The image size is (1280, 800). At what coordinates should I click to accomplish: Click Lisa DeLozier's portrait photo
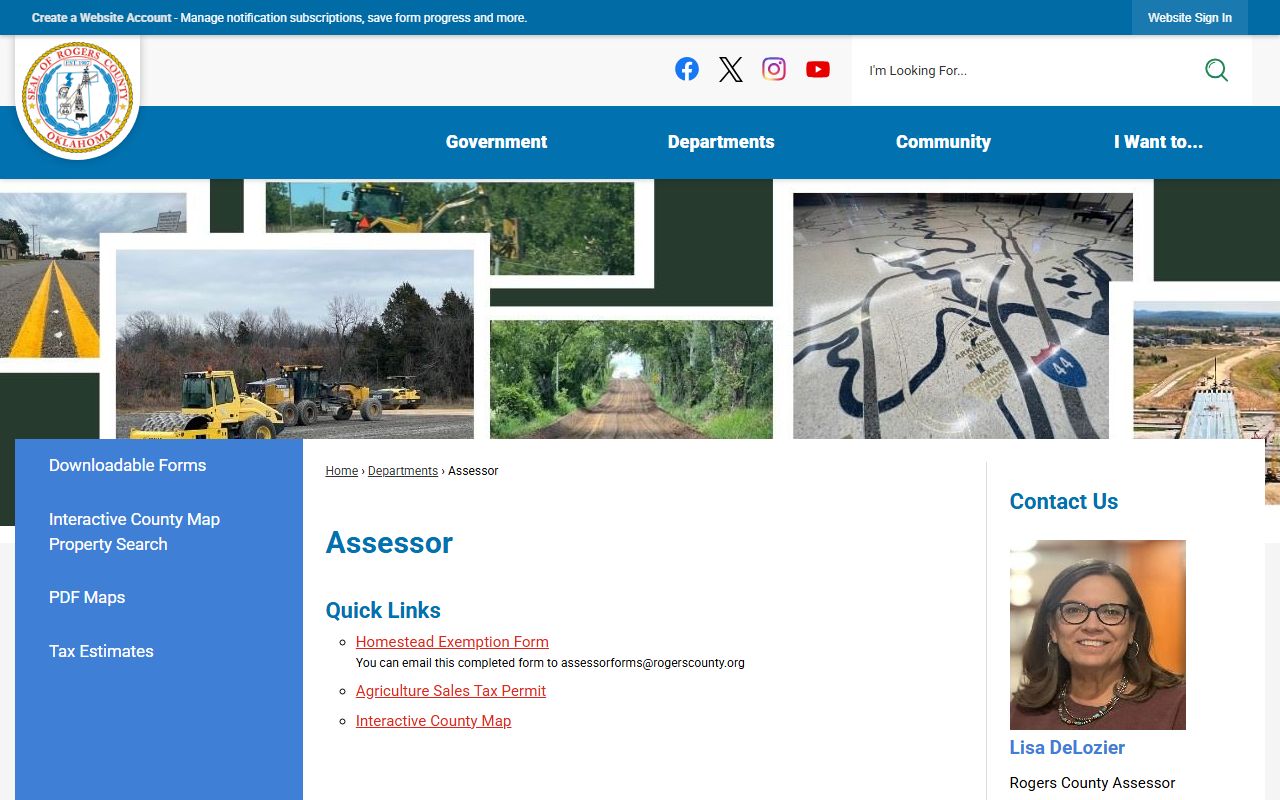[1097, 635]
